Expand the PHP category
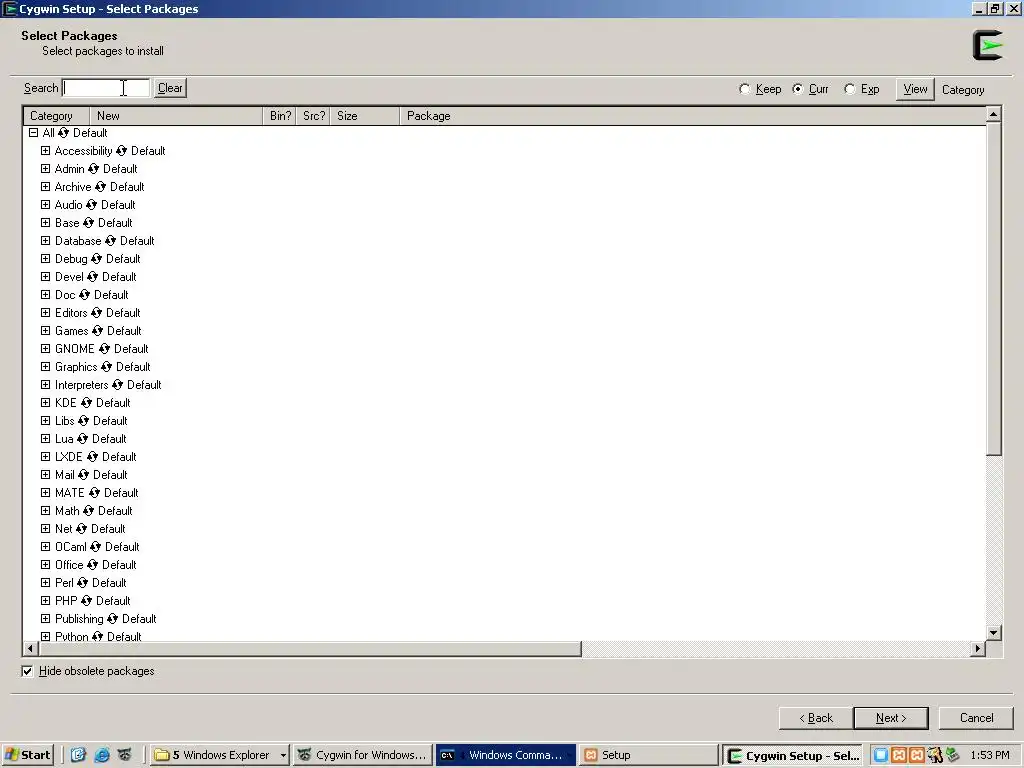Screen dimensions: 1024x768 pos(46,601)
